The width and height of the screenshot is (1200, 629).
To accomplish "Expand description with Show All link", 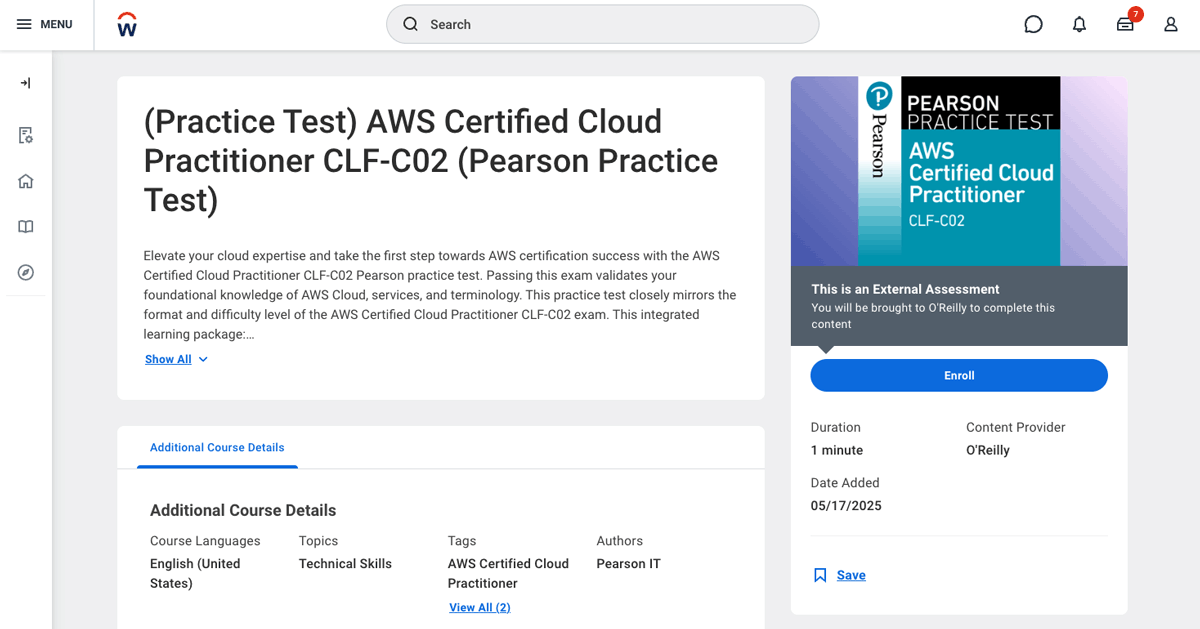I will (168, 359).
